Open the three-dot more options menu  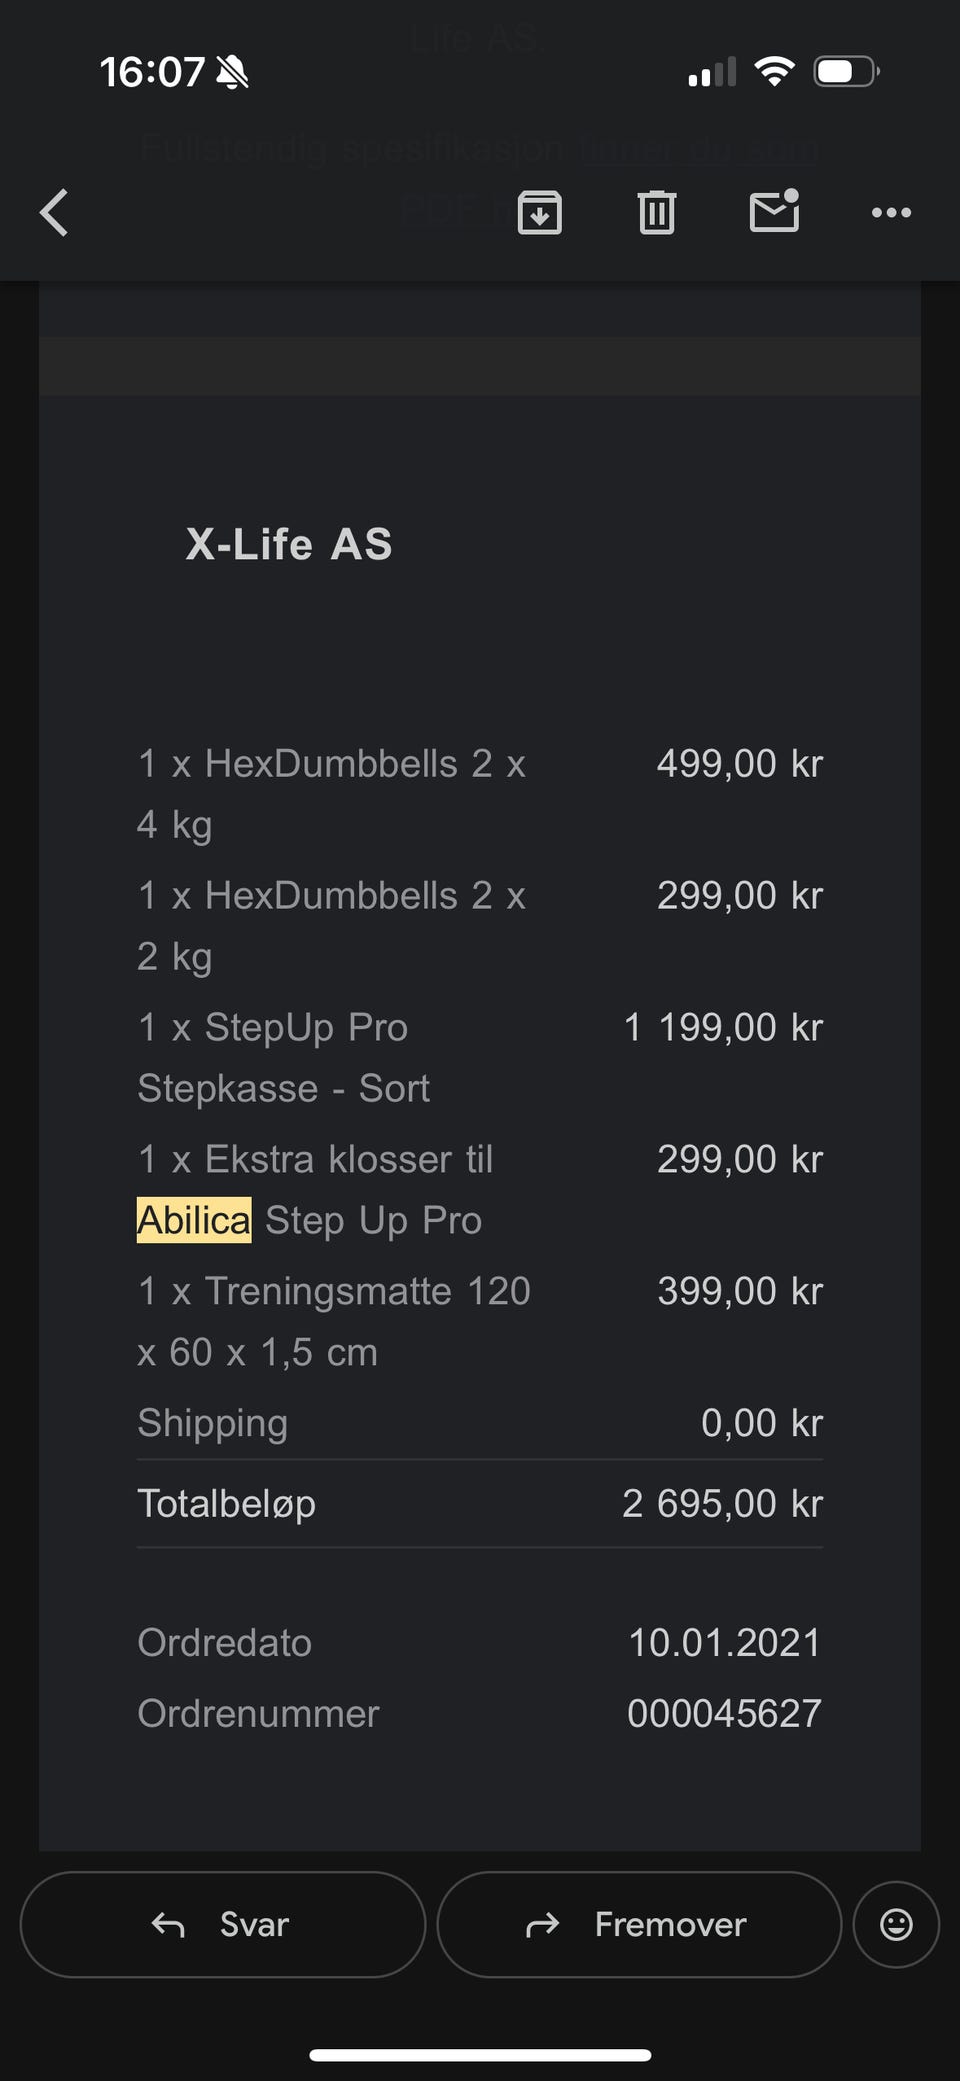891,212
